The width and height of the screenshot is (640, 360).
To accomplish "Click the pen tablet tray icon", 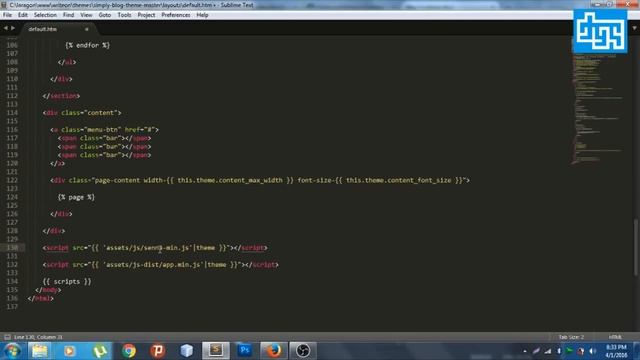I will [536, 351].
